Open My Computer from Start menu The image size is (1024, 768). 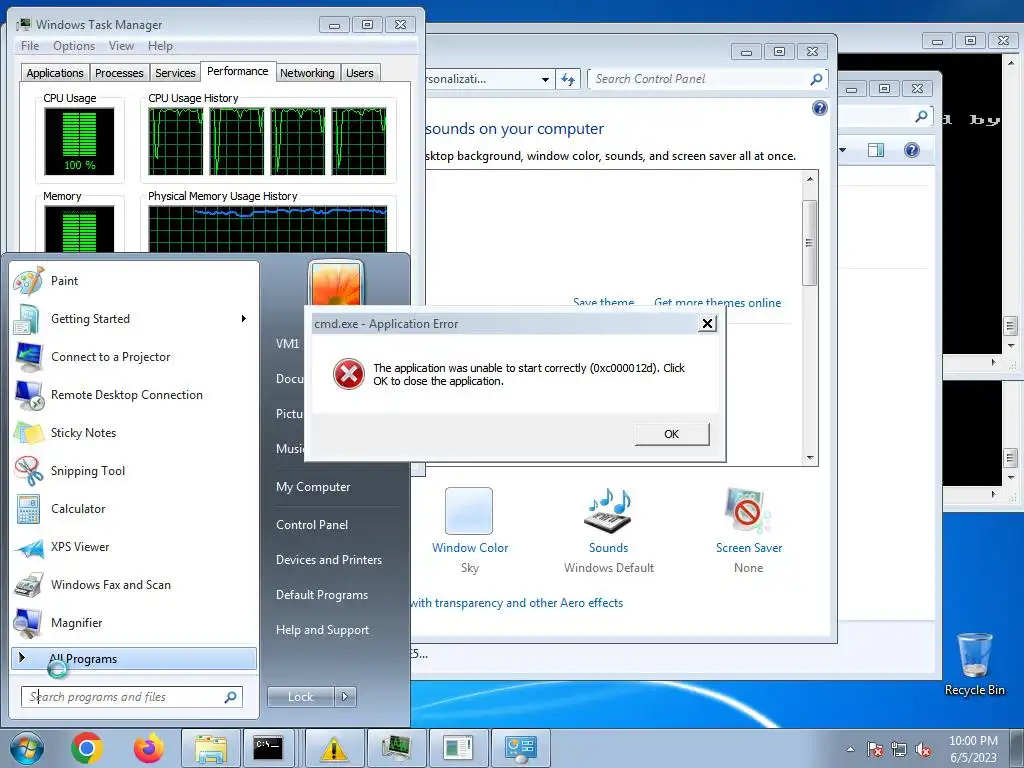[313, 487]
